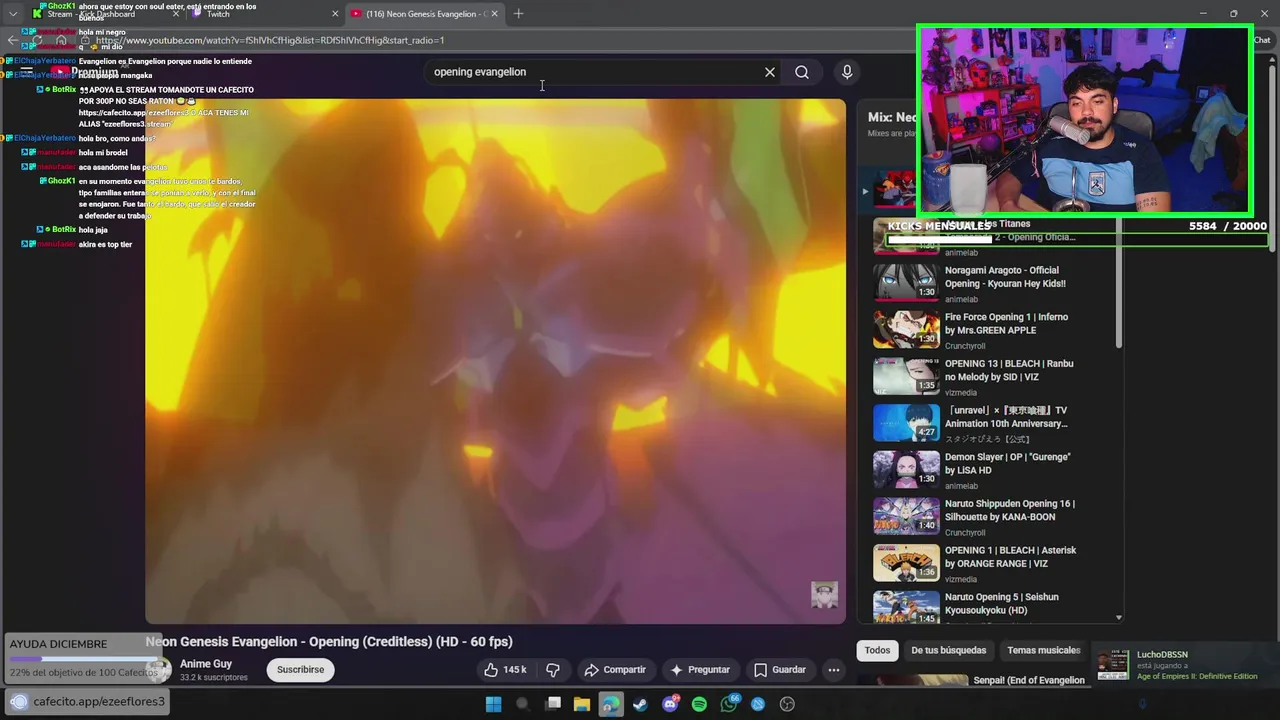Click the opening evangelion search field
1280x720 pixels.
[x=595, y=72]
